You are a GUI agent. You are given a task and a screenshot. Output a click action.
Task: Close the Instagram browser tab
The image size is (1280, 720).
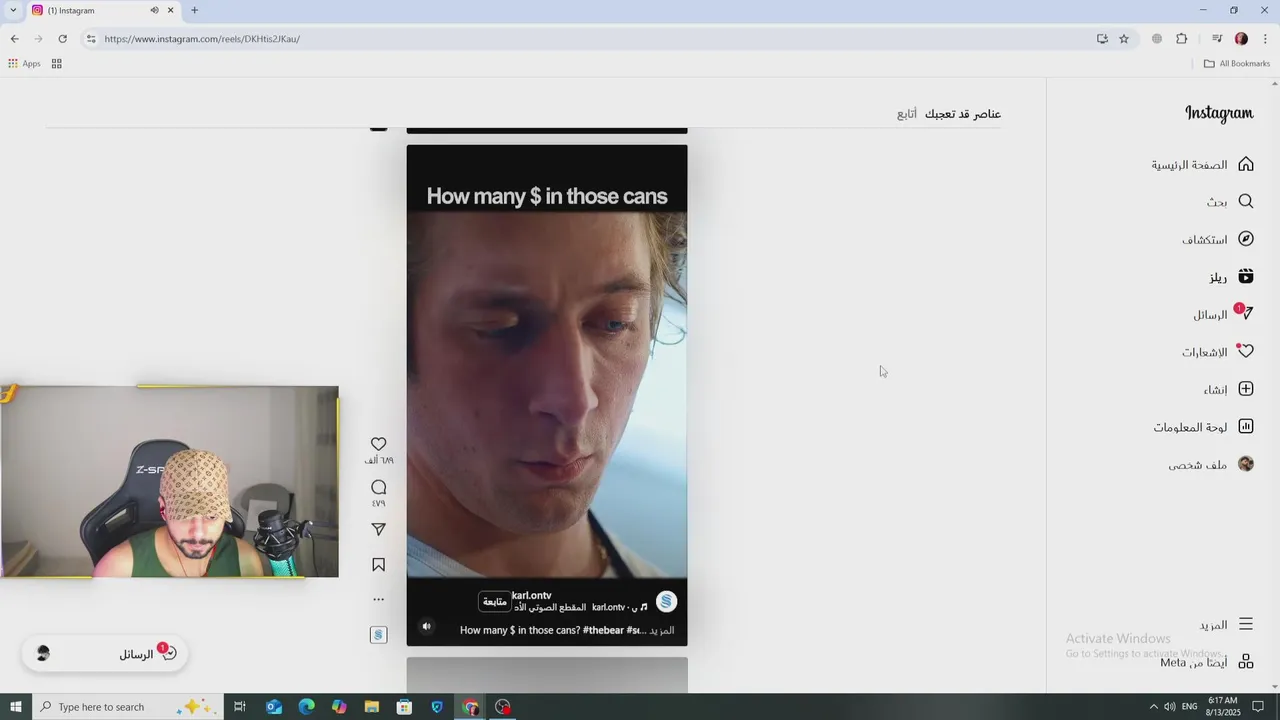[x=170, y=10]
